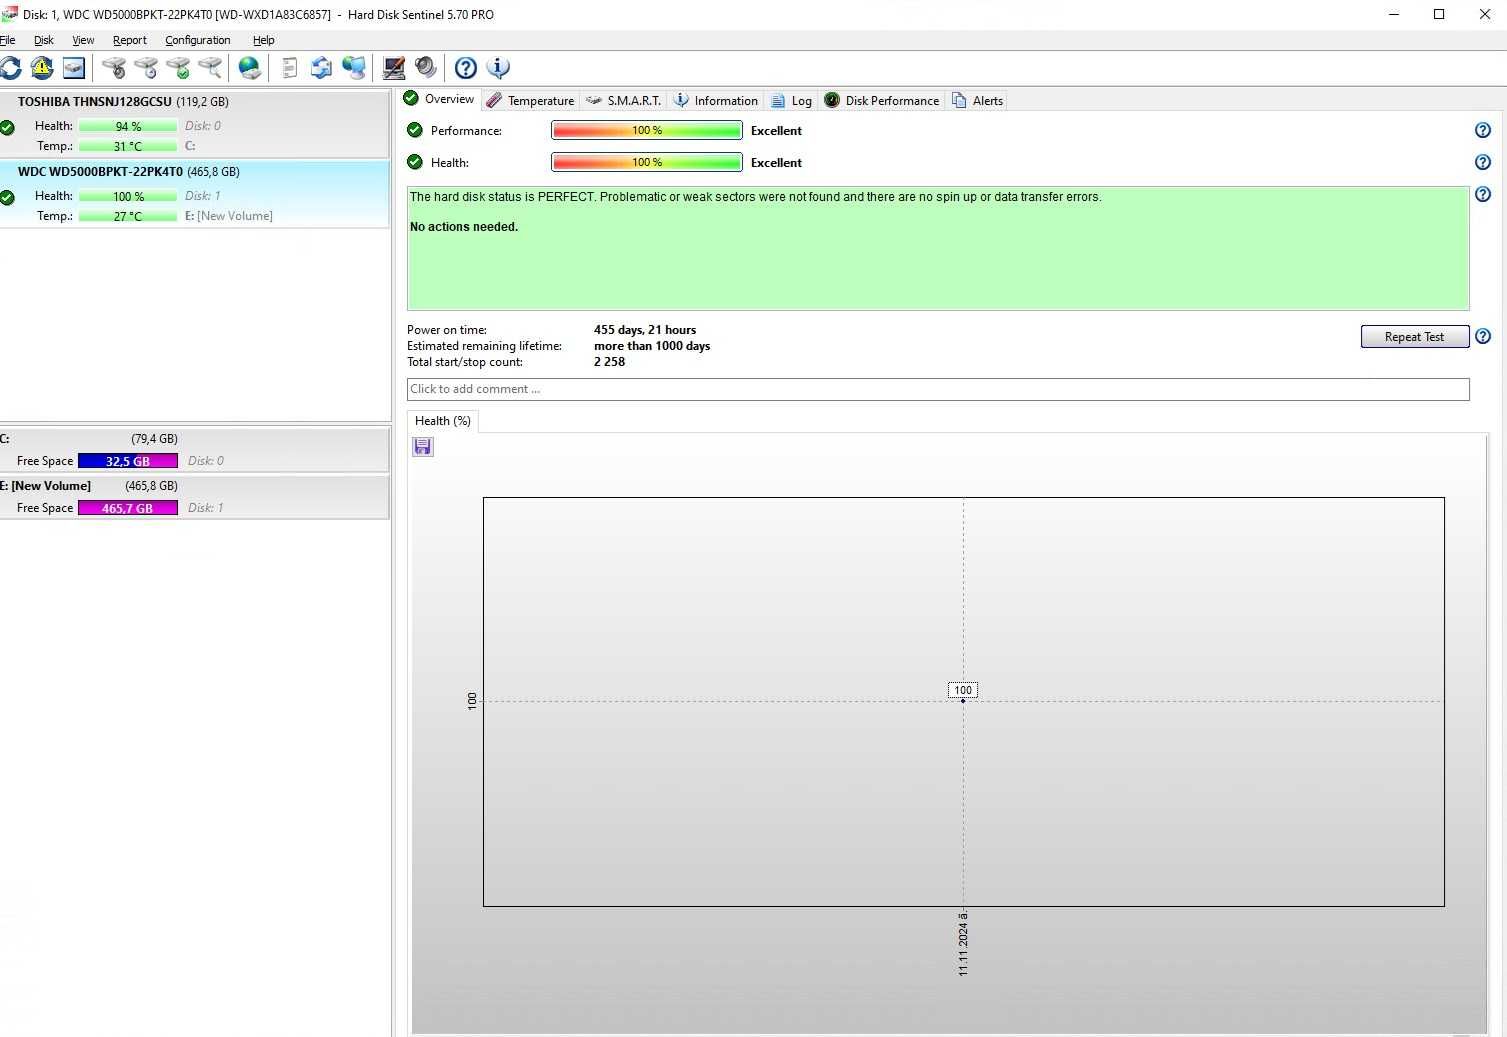Click WDC's 100 % health bar in list
This screenshot has height=1037, width=1507.
point(128,196)
